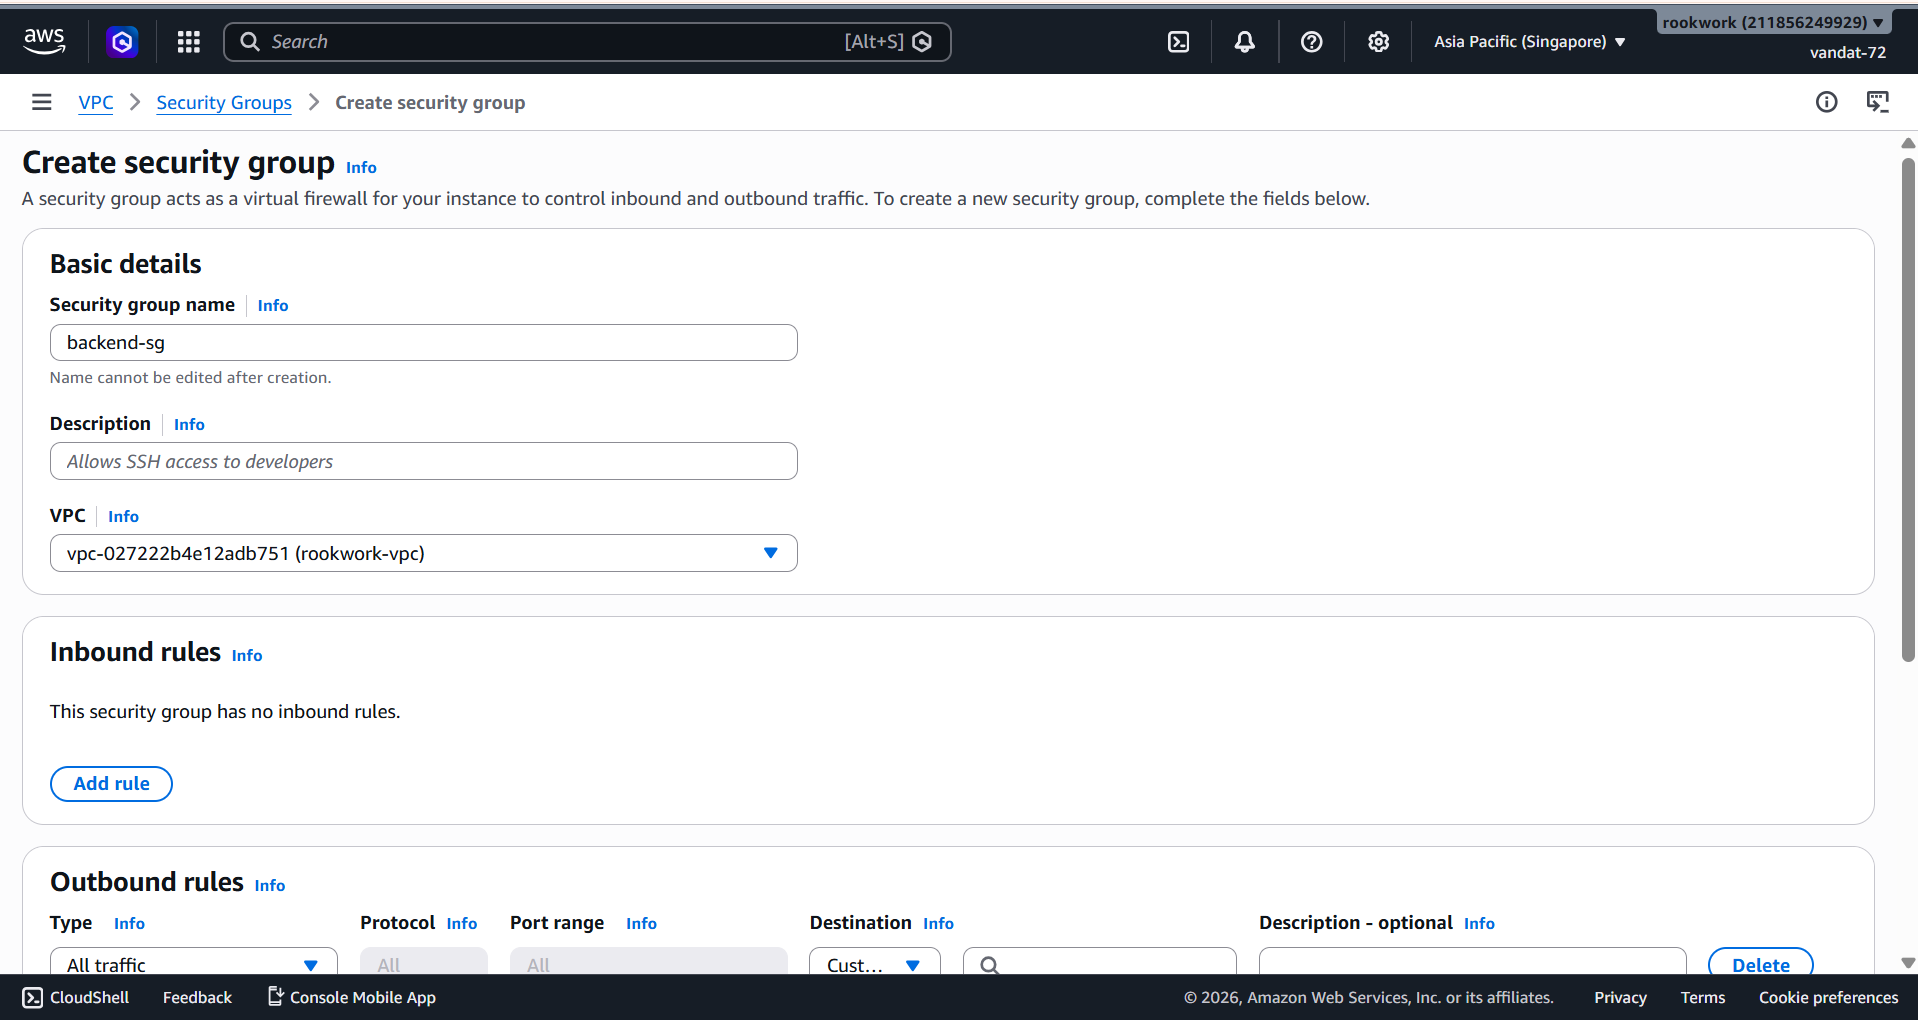Viewport: 1918px width, 1020px height.
Task: Click the destination search magnifier icon
Action: [x=989, y=965]
